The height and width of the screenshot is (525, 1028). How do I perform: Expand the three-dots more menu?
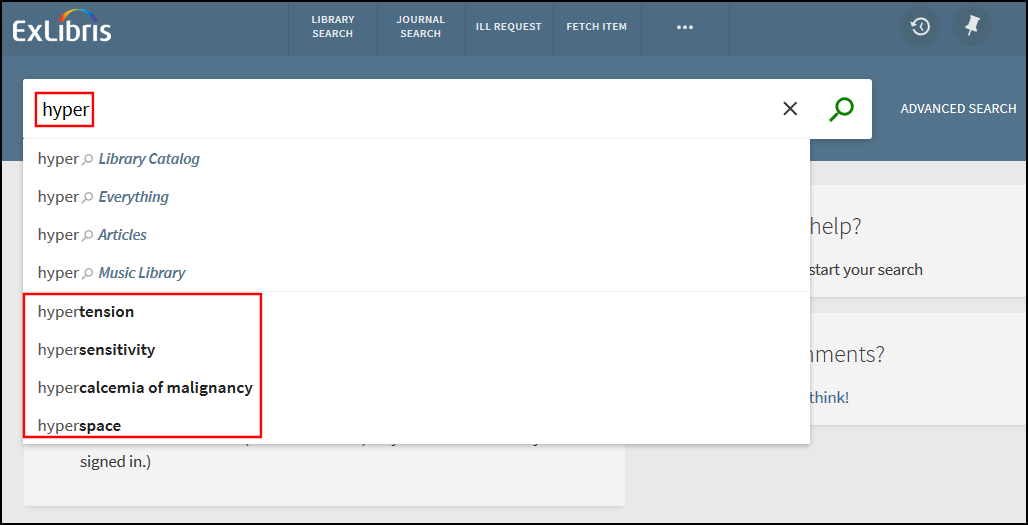tap(685, 27)
